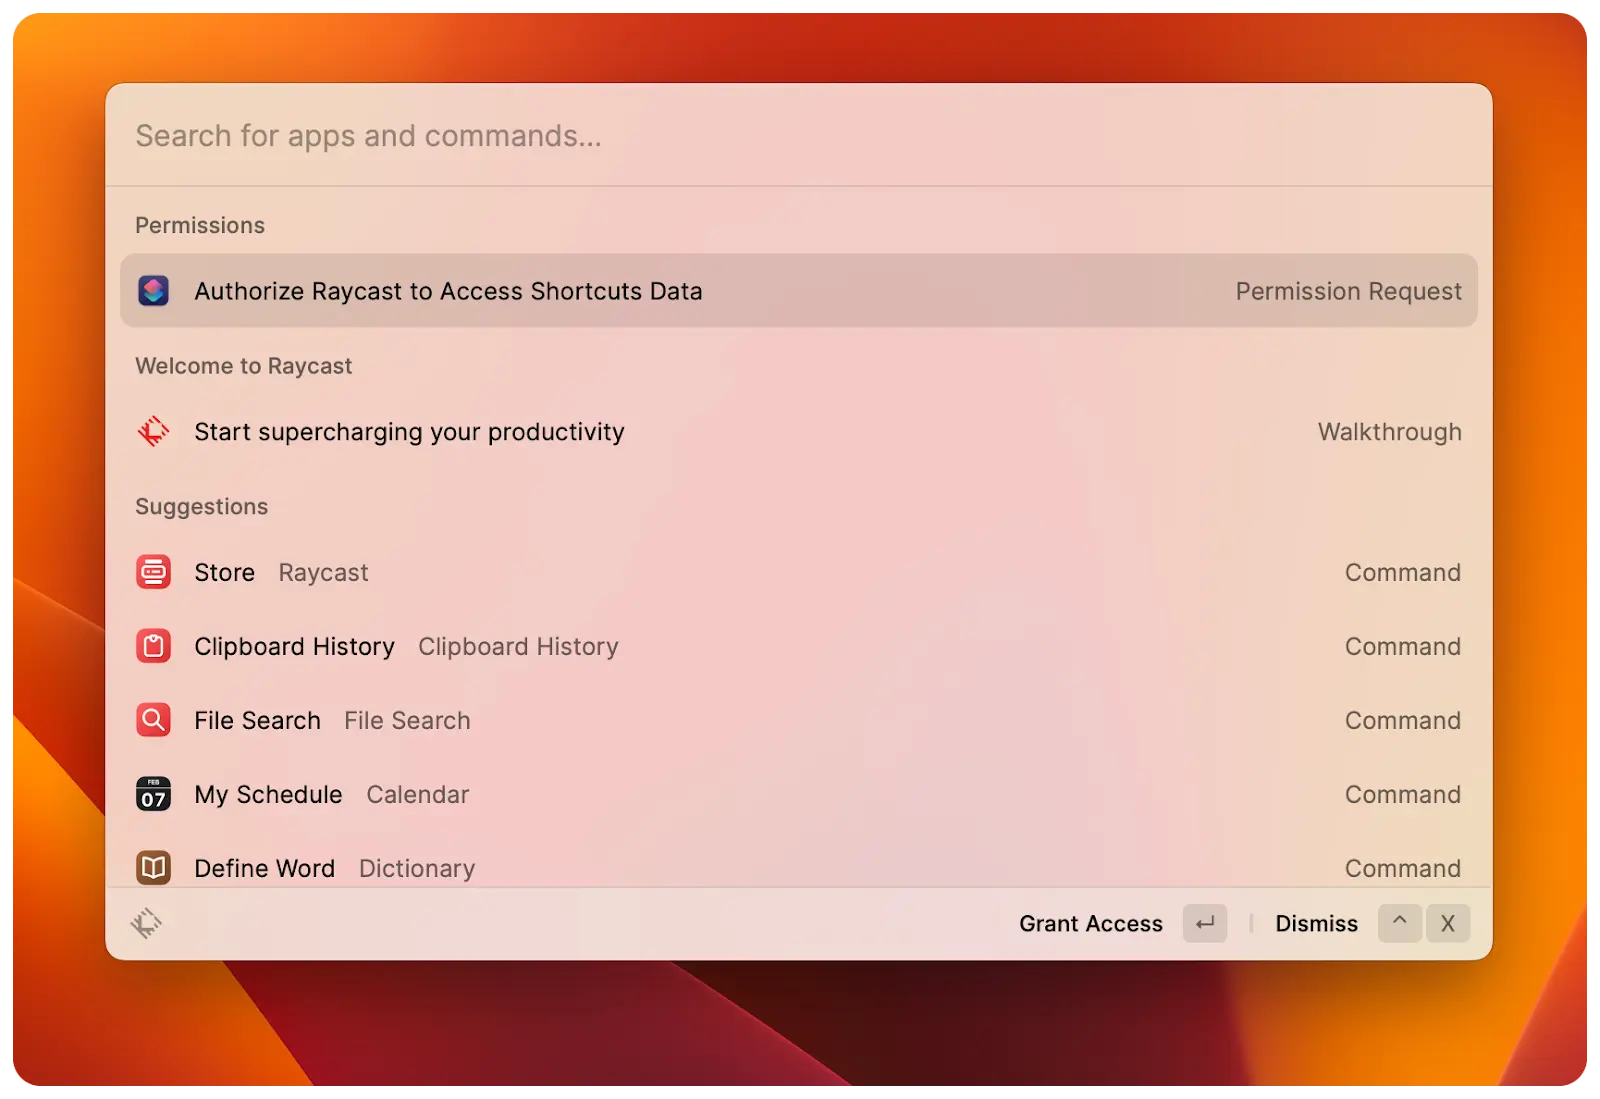Viewport: 1600px width, 1099px height.
Task: Click the Define Word dictionary icon
Action: pyautogui.click(x=153, y=868)
